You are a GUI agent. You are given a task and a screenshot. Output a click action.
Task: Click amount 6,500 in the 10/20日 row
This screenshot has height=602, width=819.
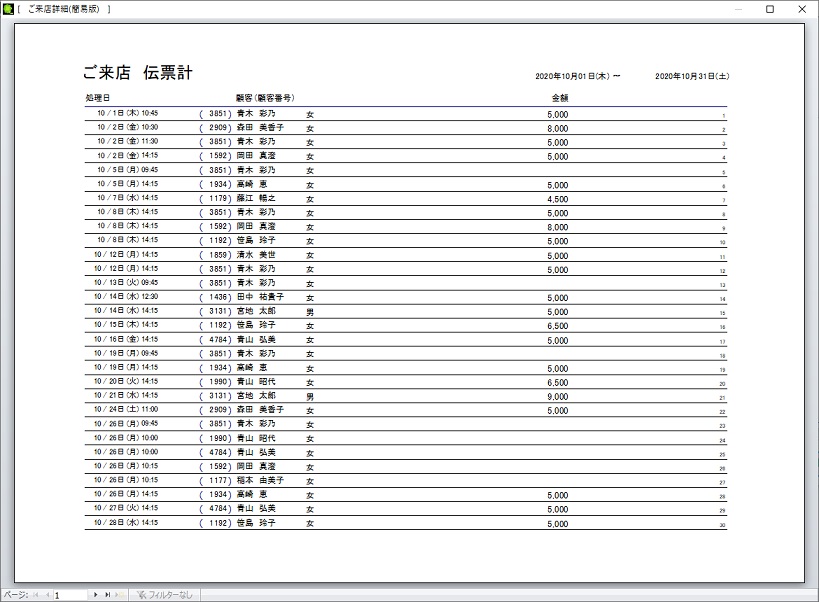558,383
